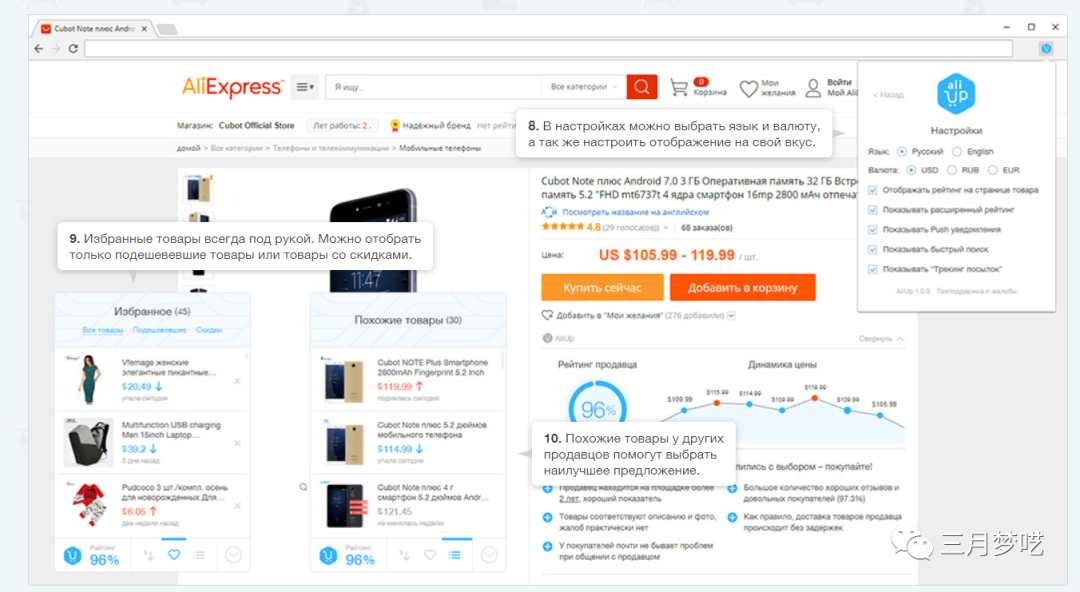Switch to Подешевевшие tab in Избранное
Image resolution: width=1080 pixels, height=592 pixels.
tap(159, 330)
